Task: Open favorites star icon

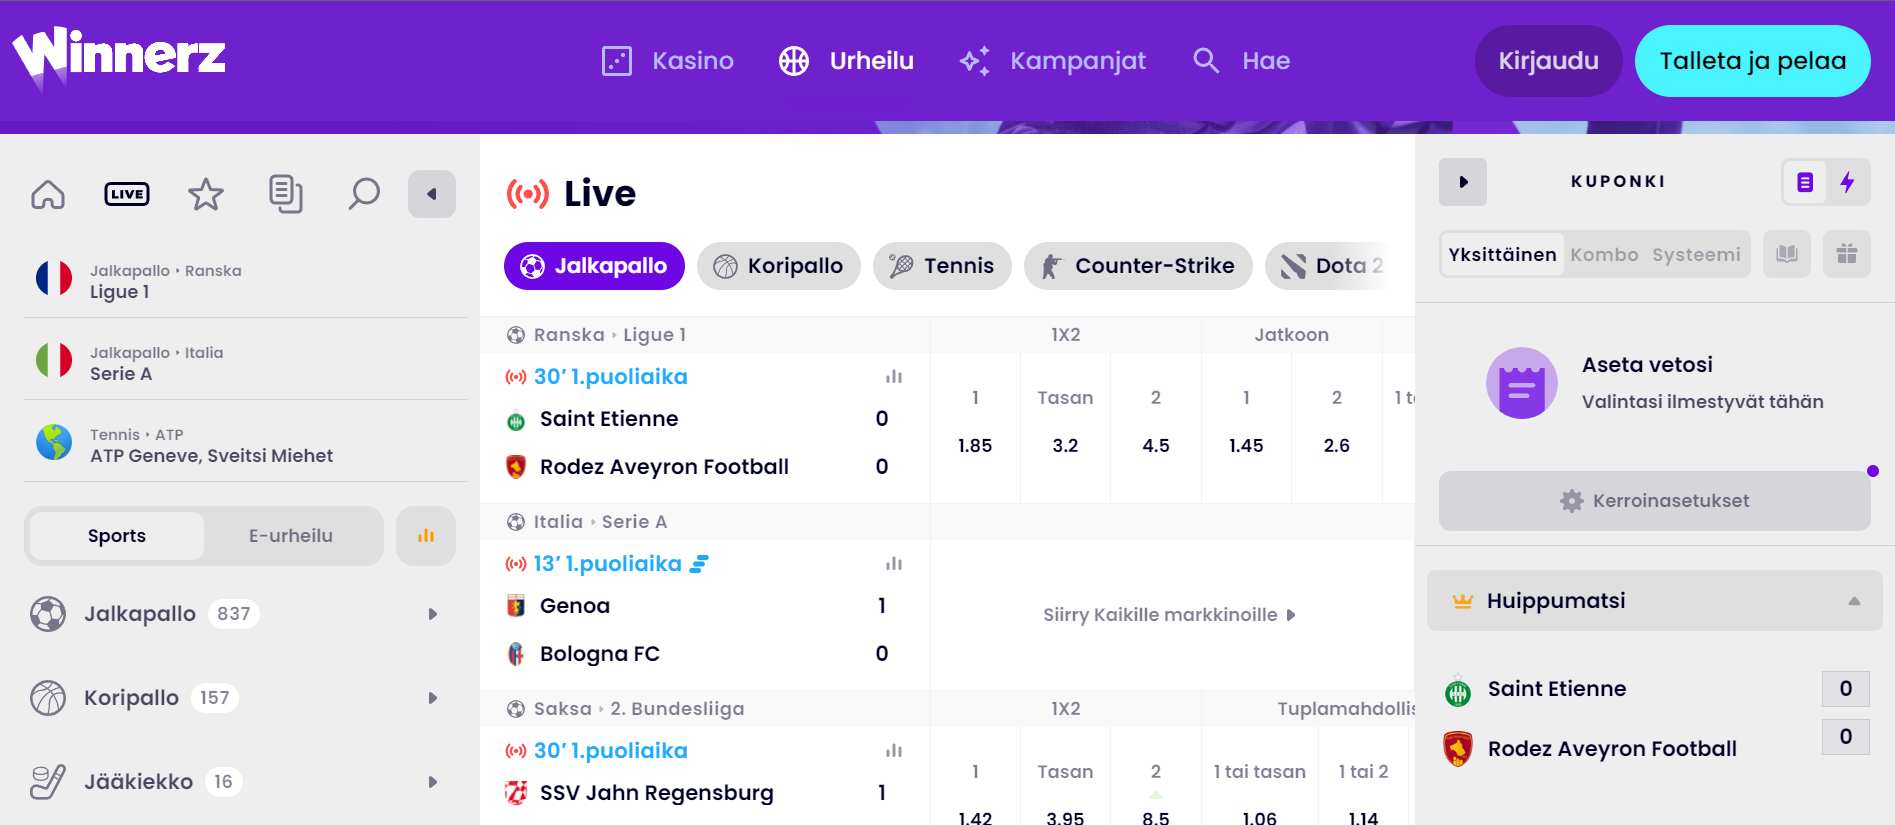Action: 206,194
